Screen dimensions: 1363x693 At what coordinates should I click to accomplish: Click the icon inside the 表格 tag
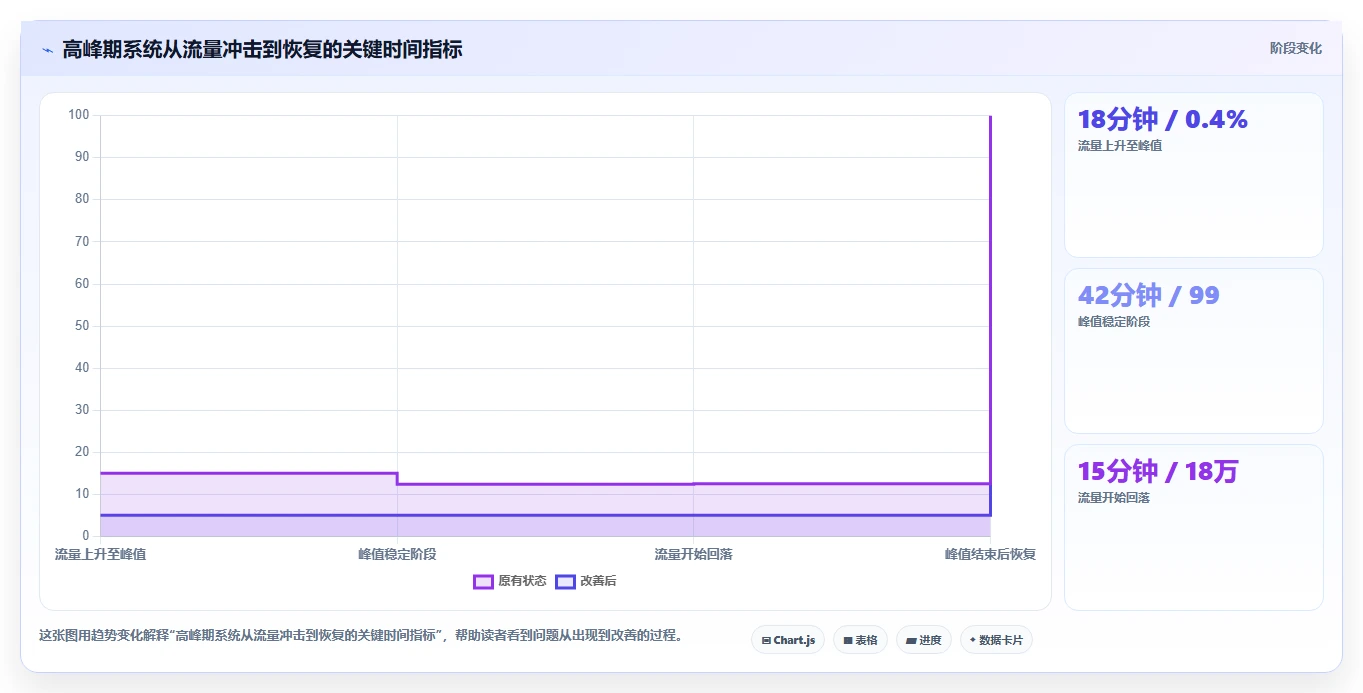(848, 640)
